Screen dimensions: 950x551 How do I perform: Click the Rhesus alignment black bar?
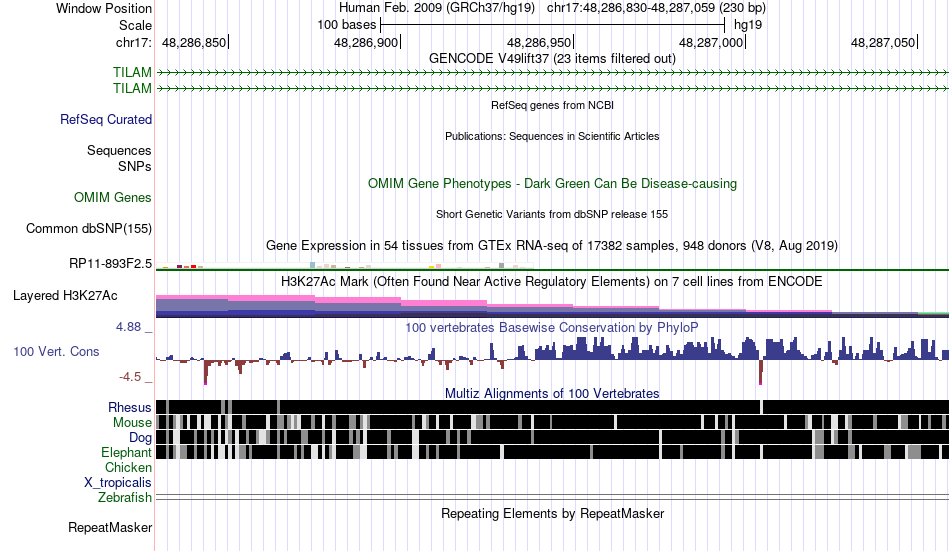pos(552,407)
